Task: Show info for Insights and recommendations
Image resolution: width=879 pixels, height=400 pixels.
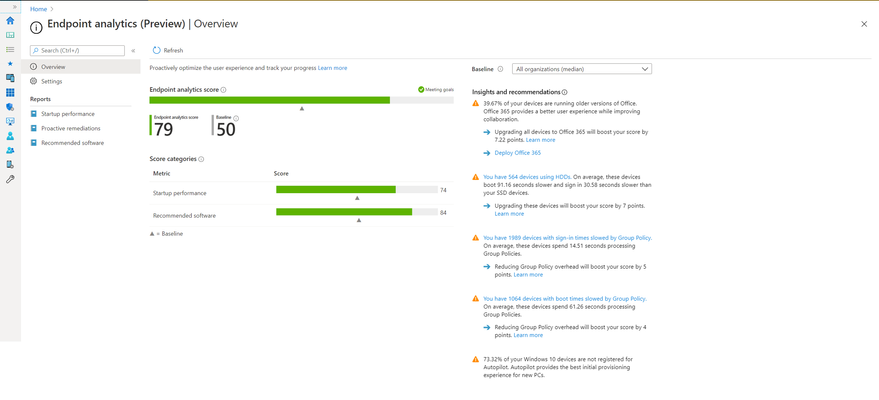Action: coord(565,92)
